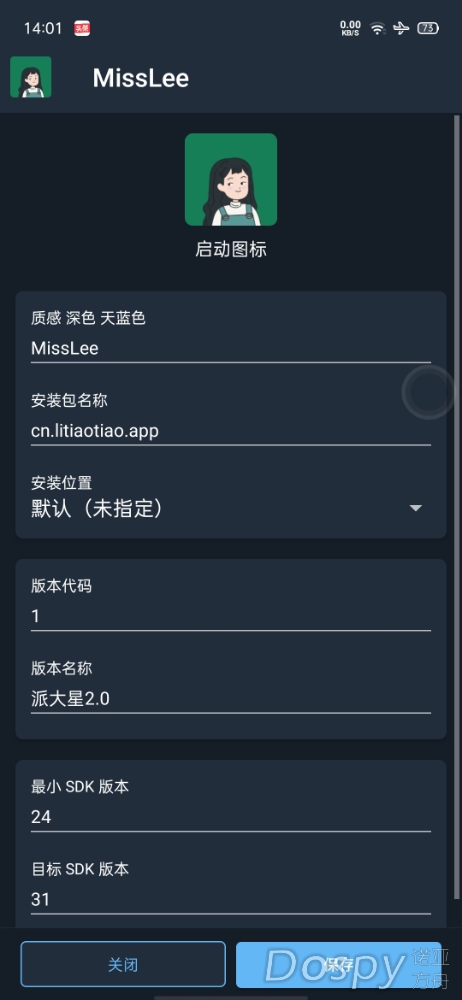The height and width of the screenshot is (1000, 462).
Task: Edit the 目标 SDK 版本 field 31
Action: pyautogui.click(x=231, y=900)
